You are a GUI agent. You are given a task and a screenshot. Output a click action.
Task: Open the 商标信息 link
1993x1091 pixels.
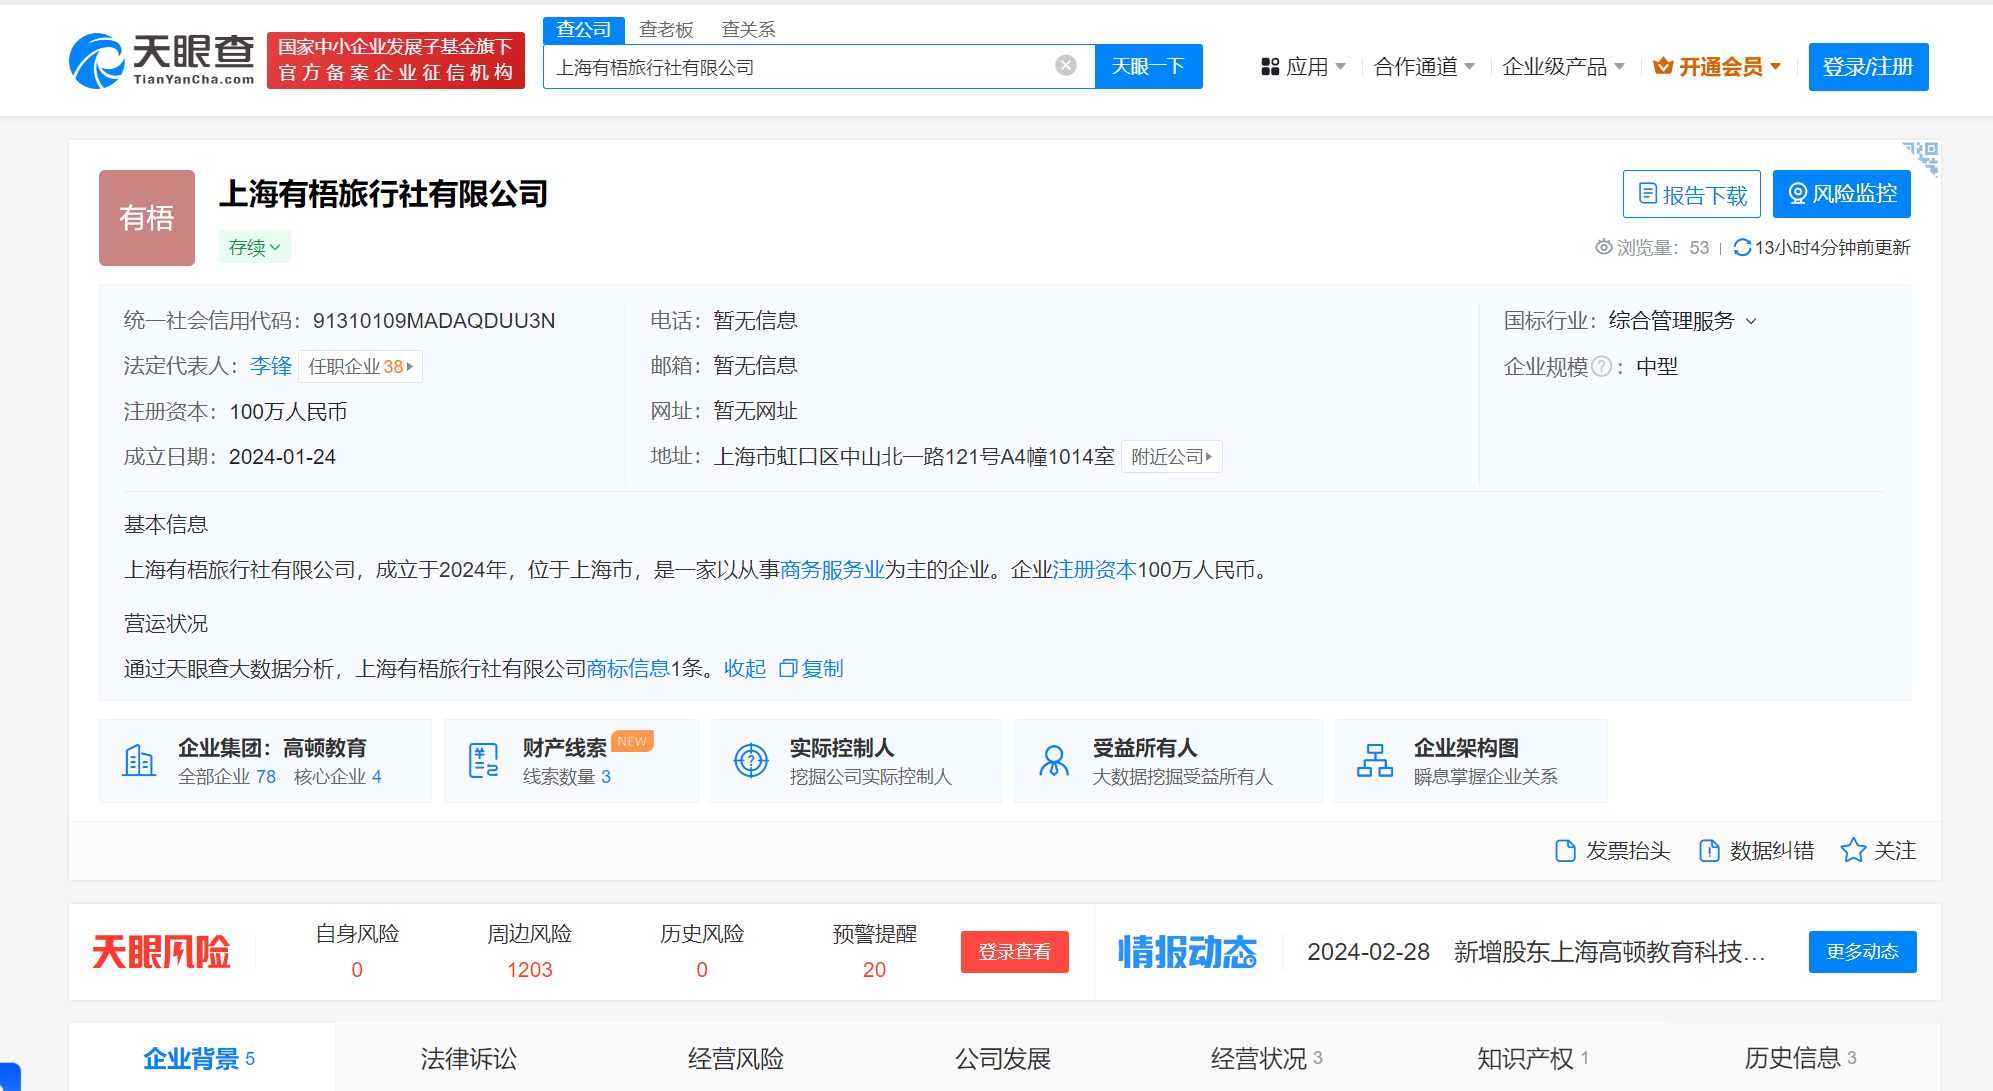coord(628,669)
